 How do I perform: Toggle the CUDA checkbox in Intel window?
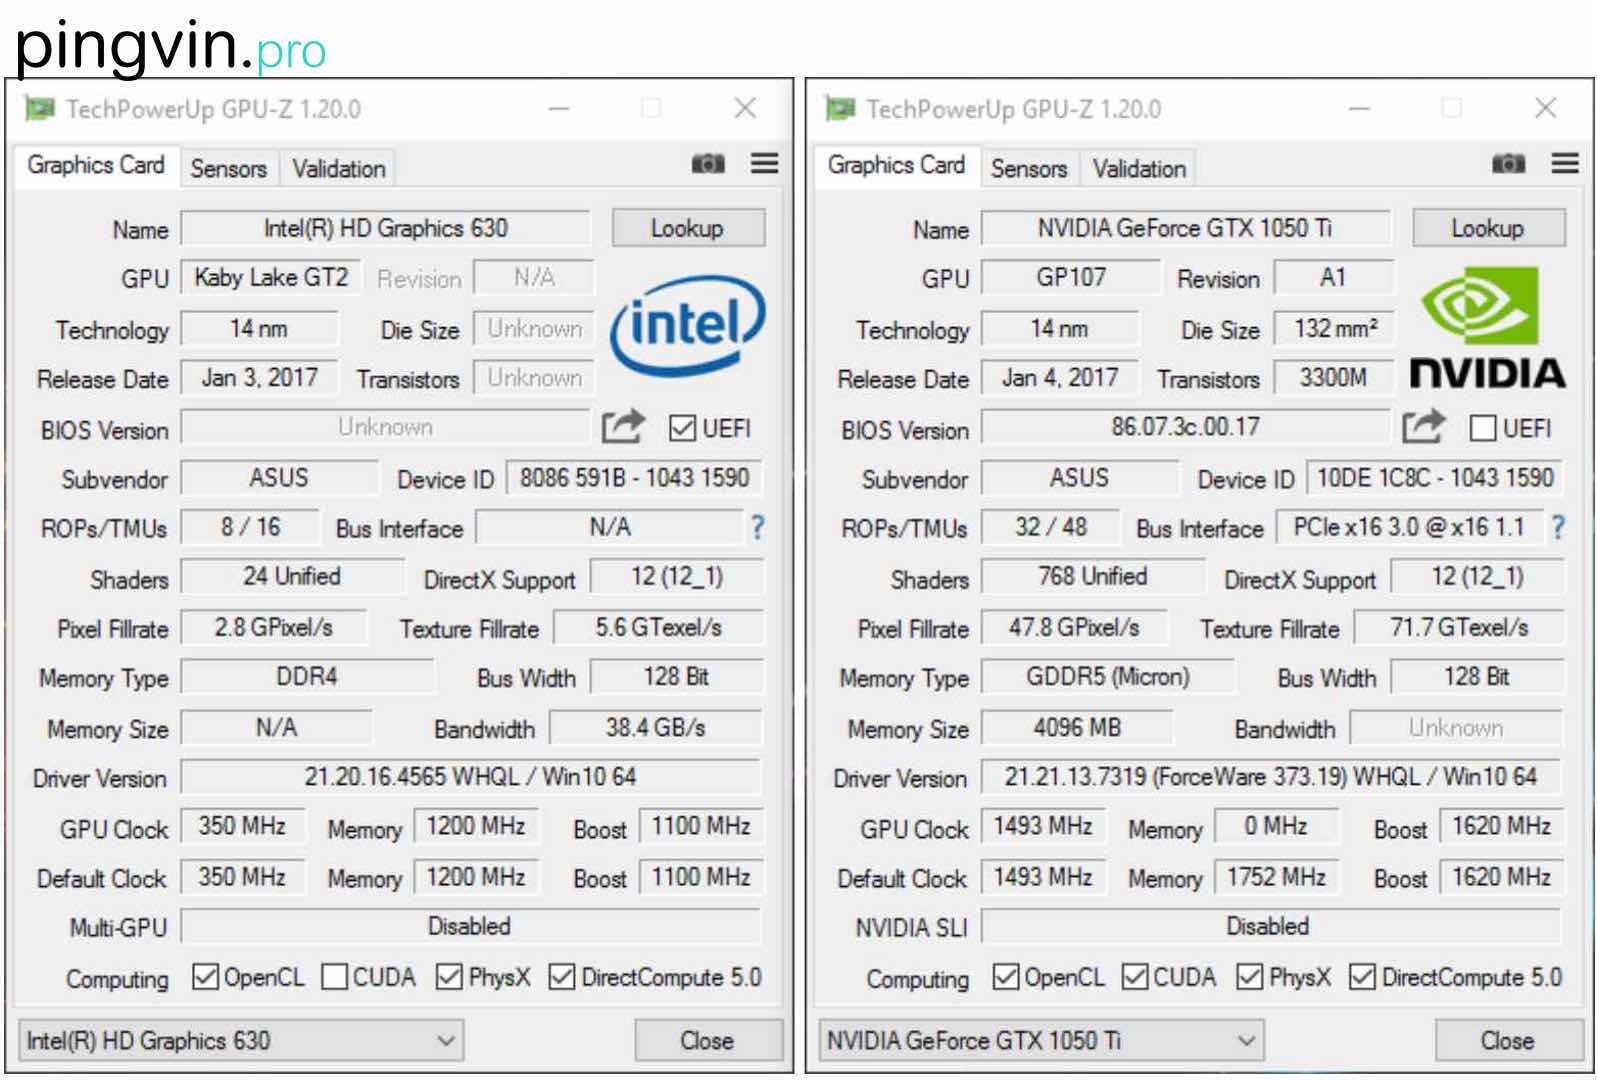point(335,976)
